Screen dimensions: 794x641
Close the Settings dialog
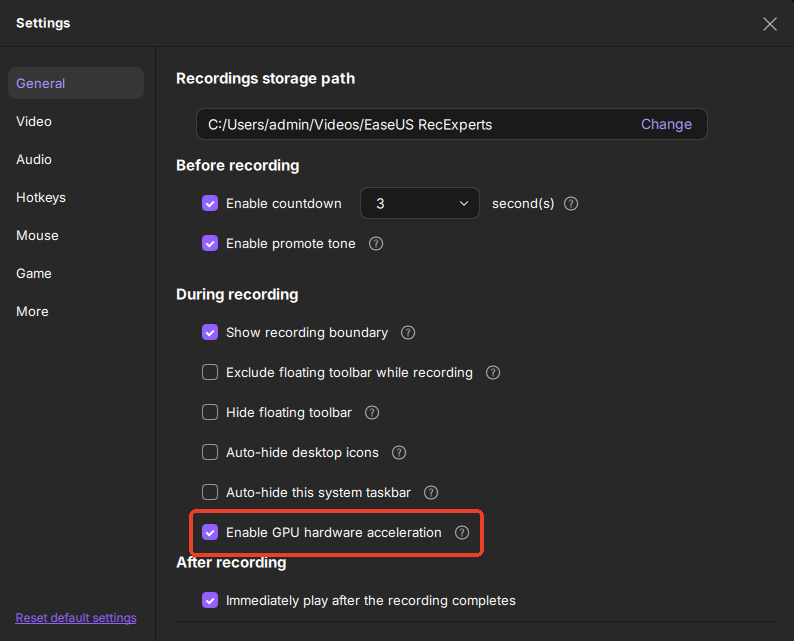click(770, 24)
